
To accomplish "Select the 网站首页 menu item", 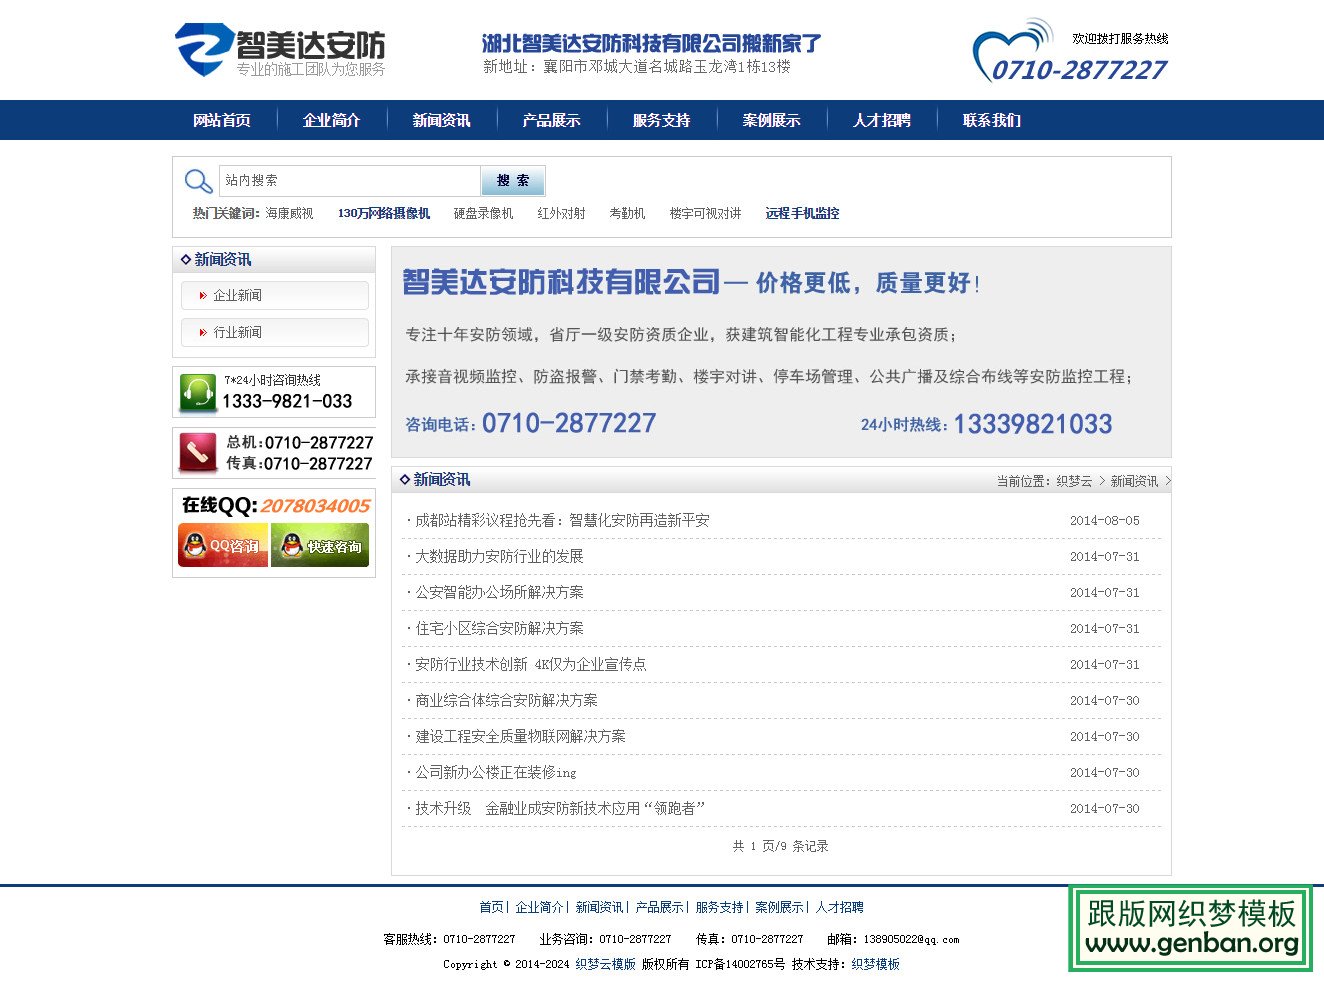I will point(221,120).
